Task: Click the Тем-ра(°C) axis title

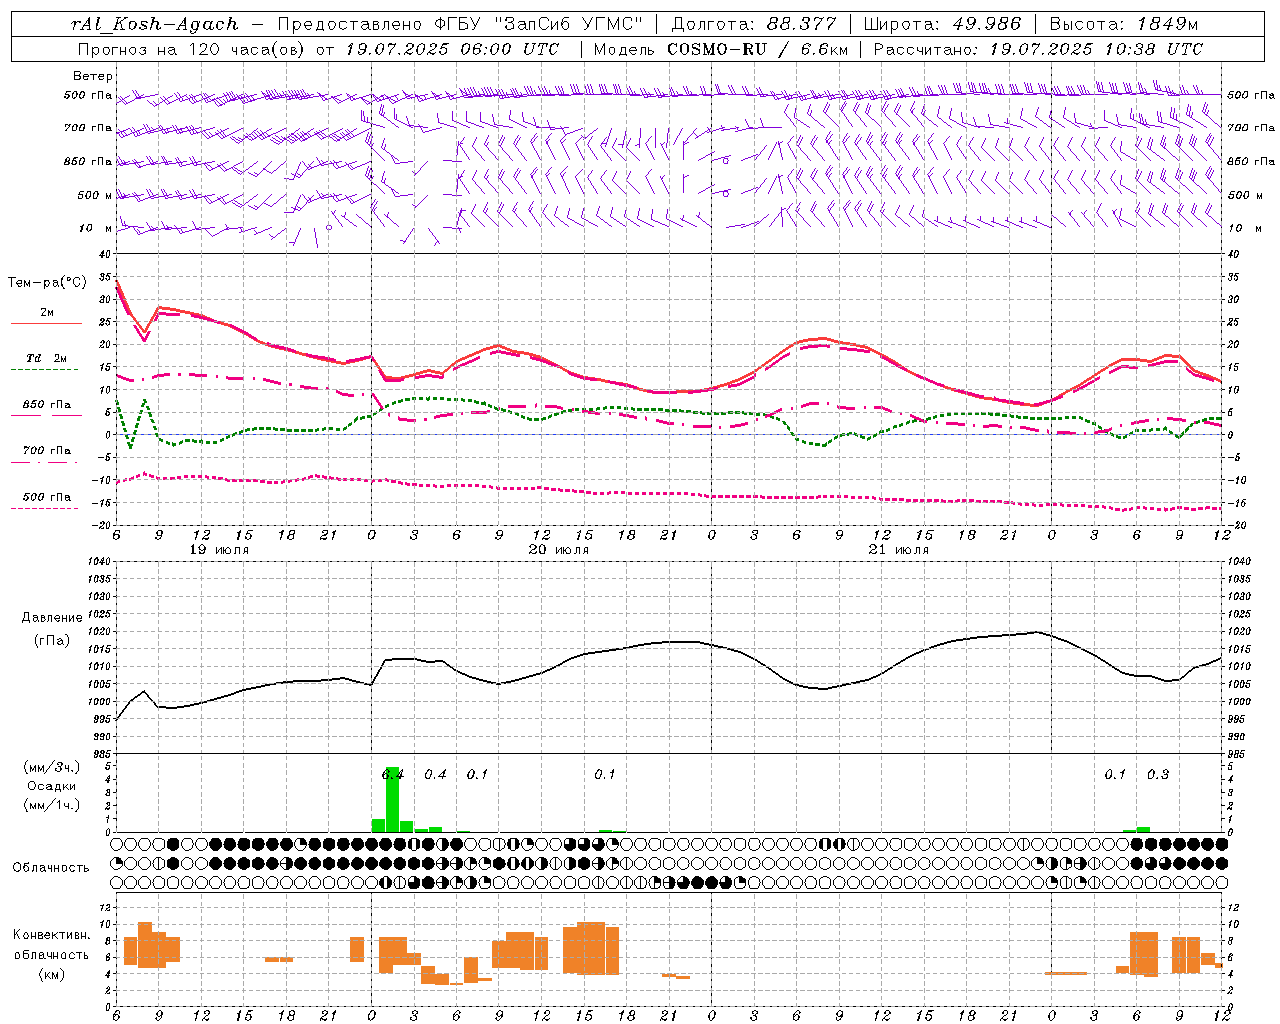Action: click(x=47, y=283)
